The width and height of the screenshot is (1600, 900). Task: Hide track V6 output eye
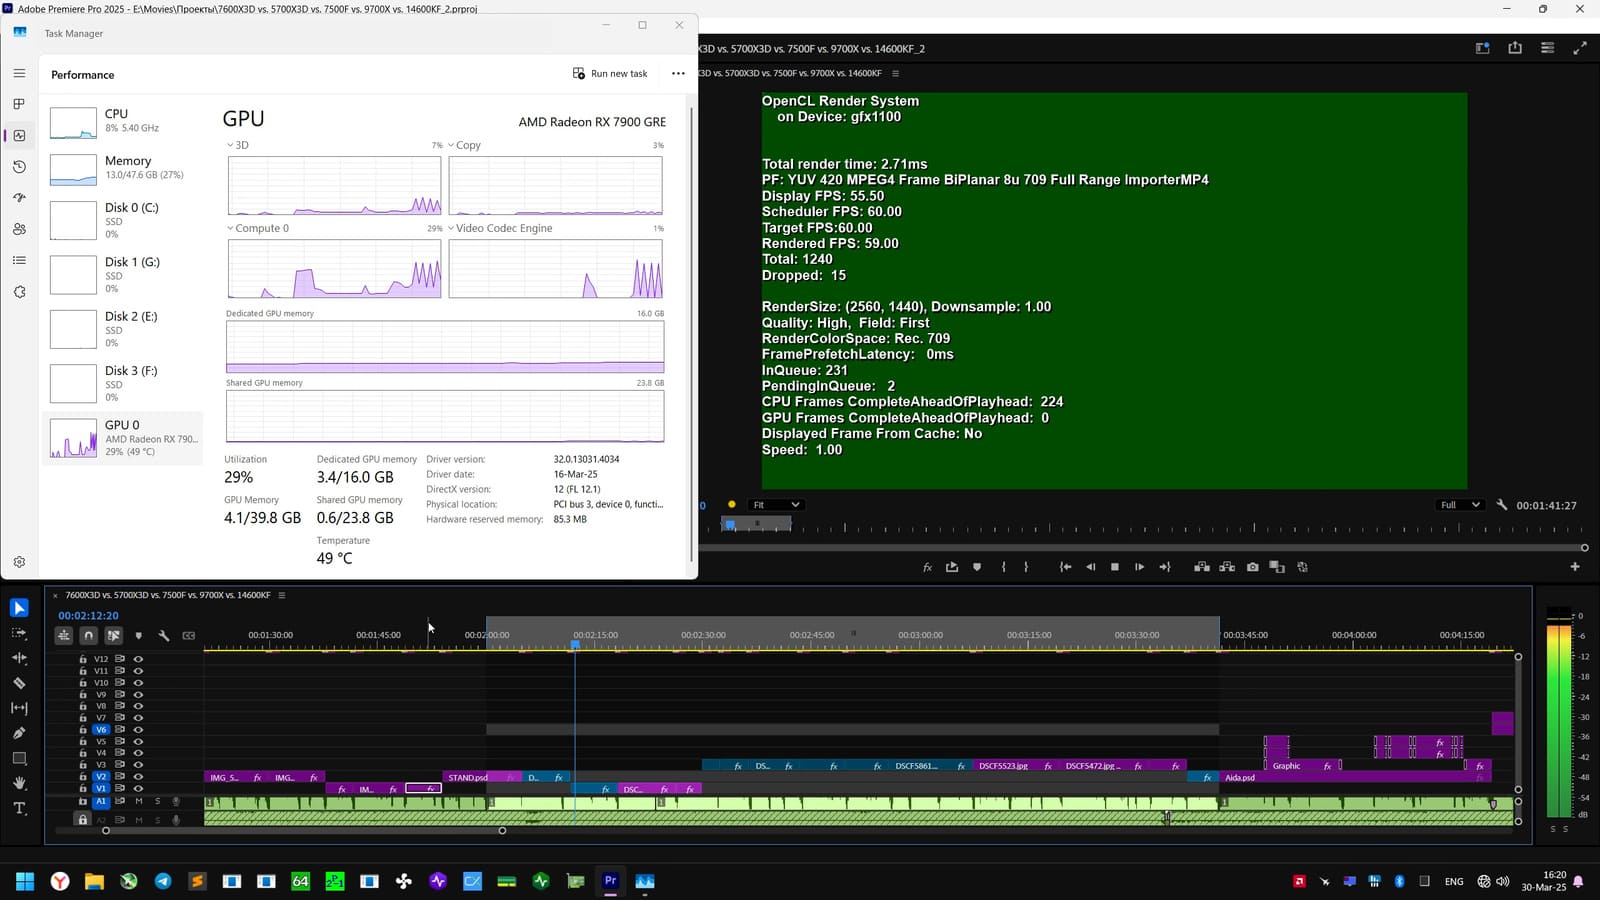tap(138, 730)
